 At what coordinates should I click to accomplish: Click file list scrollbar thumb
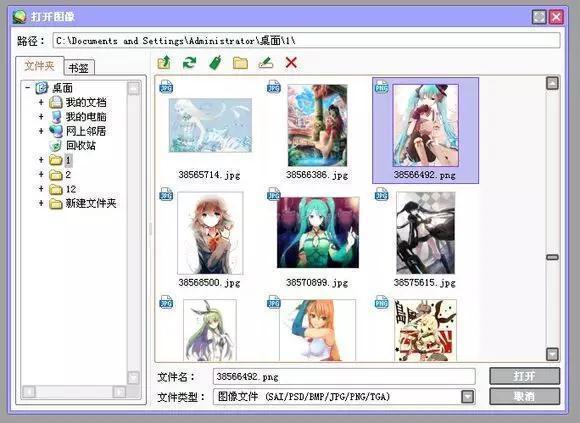(x=552, y=257)
